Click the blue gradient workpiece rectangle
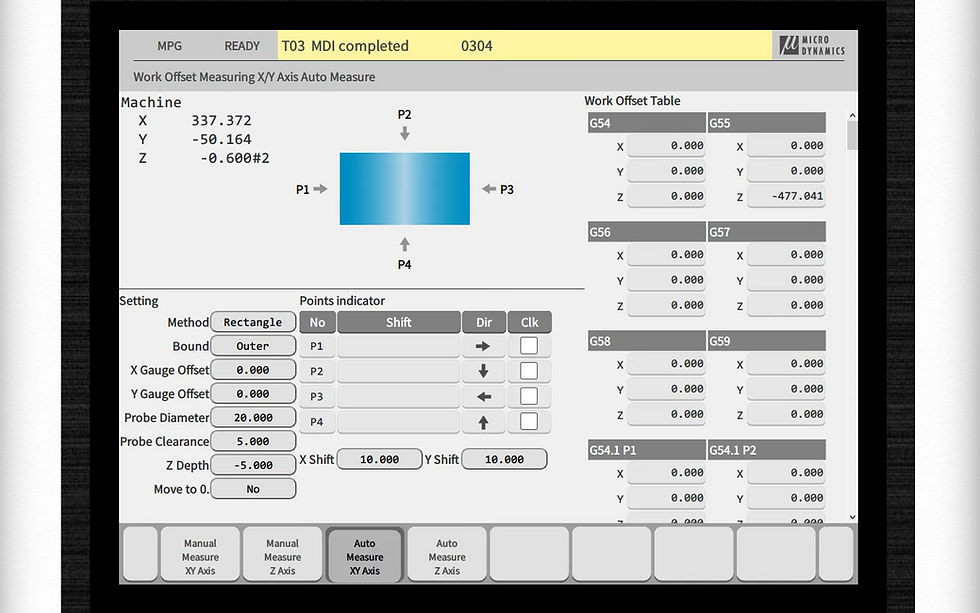 pos(404,188)
